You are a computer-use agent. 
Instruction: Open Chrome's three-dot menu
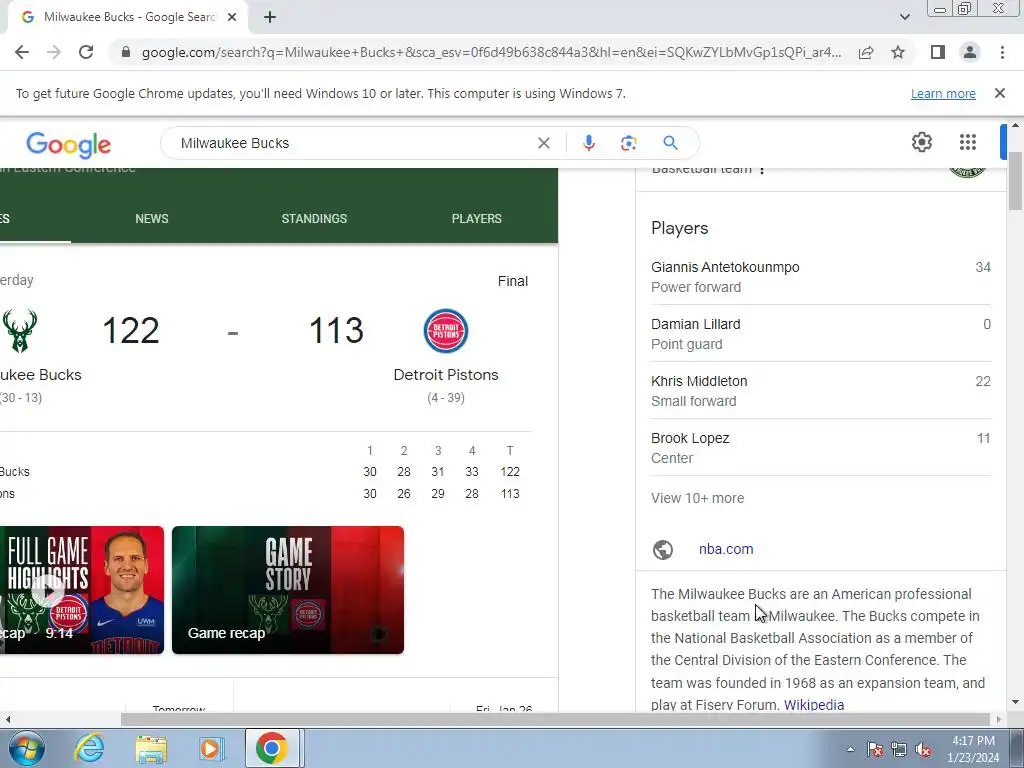[x=1002, y=52]
